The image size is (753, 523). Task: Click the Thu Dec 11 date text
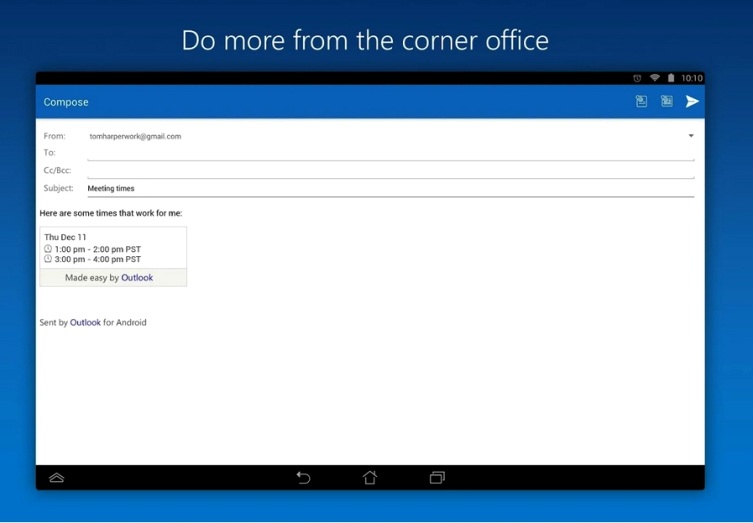pyautogui.click(x=65, y=237)
